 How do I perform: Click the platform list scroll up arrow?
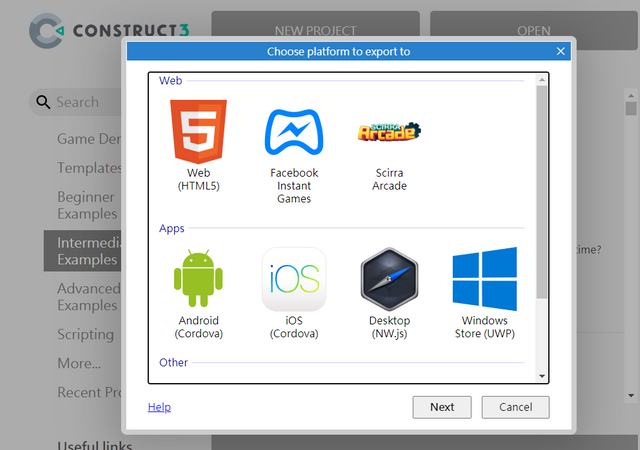[x=542, y=80]
